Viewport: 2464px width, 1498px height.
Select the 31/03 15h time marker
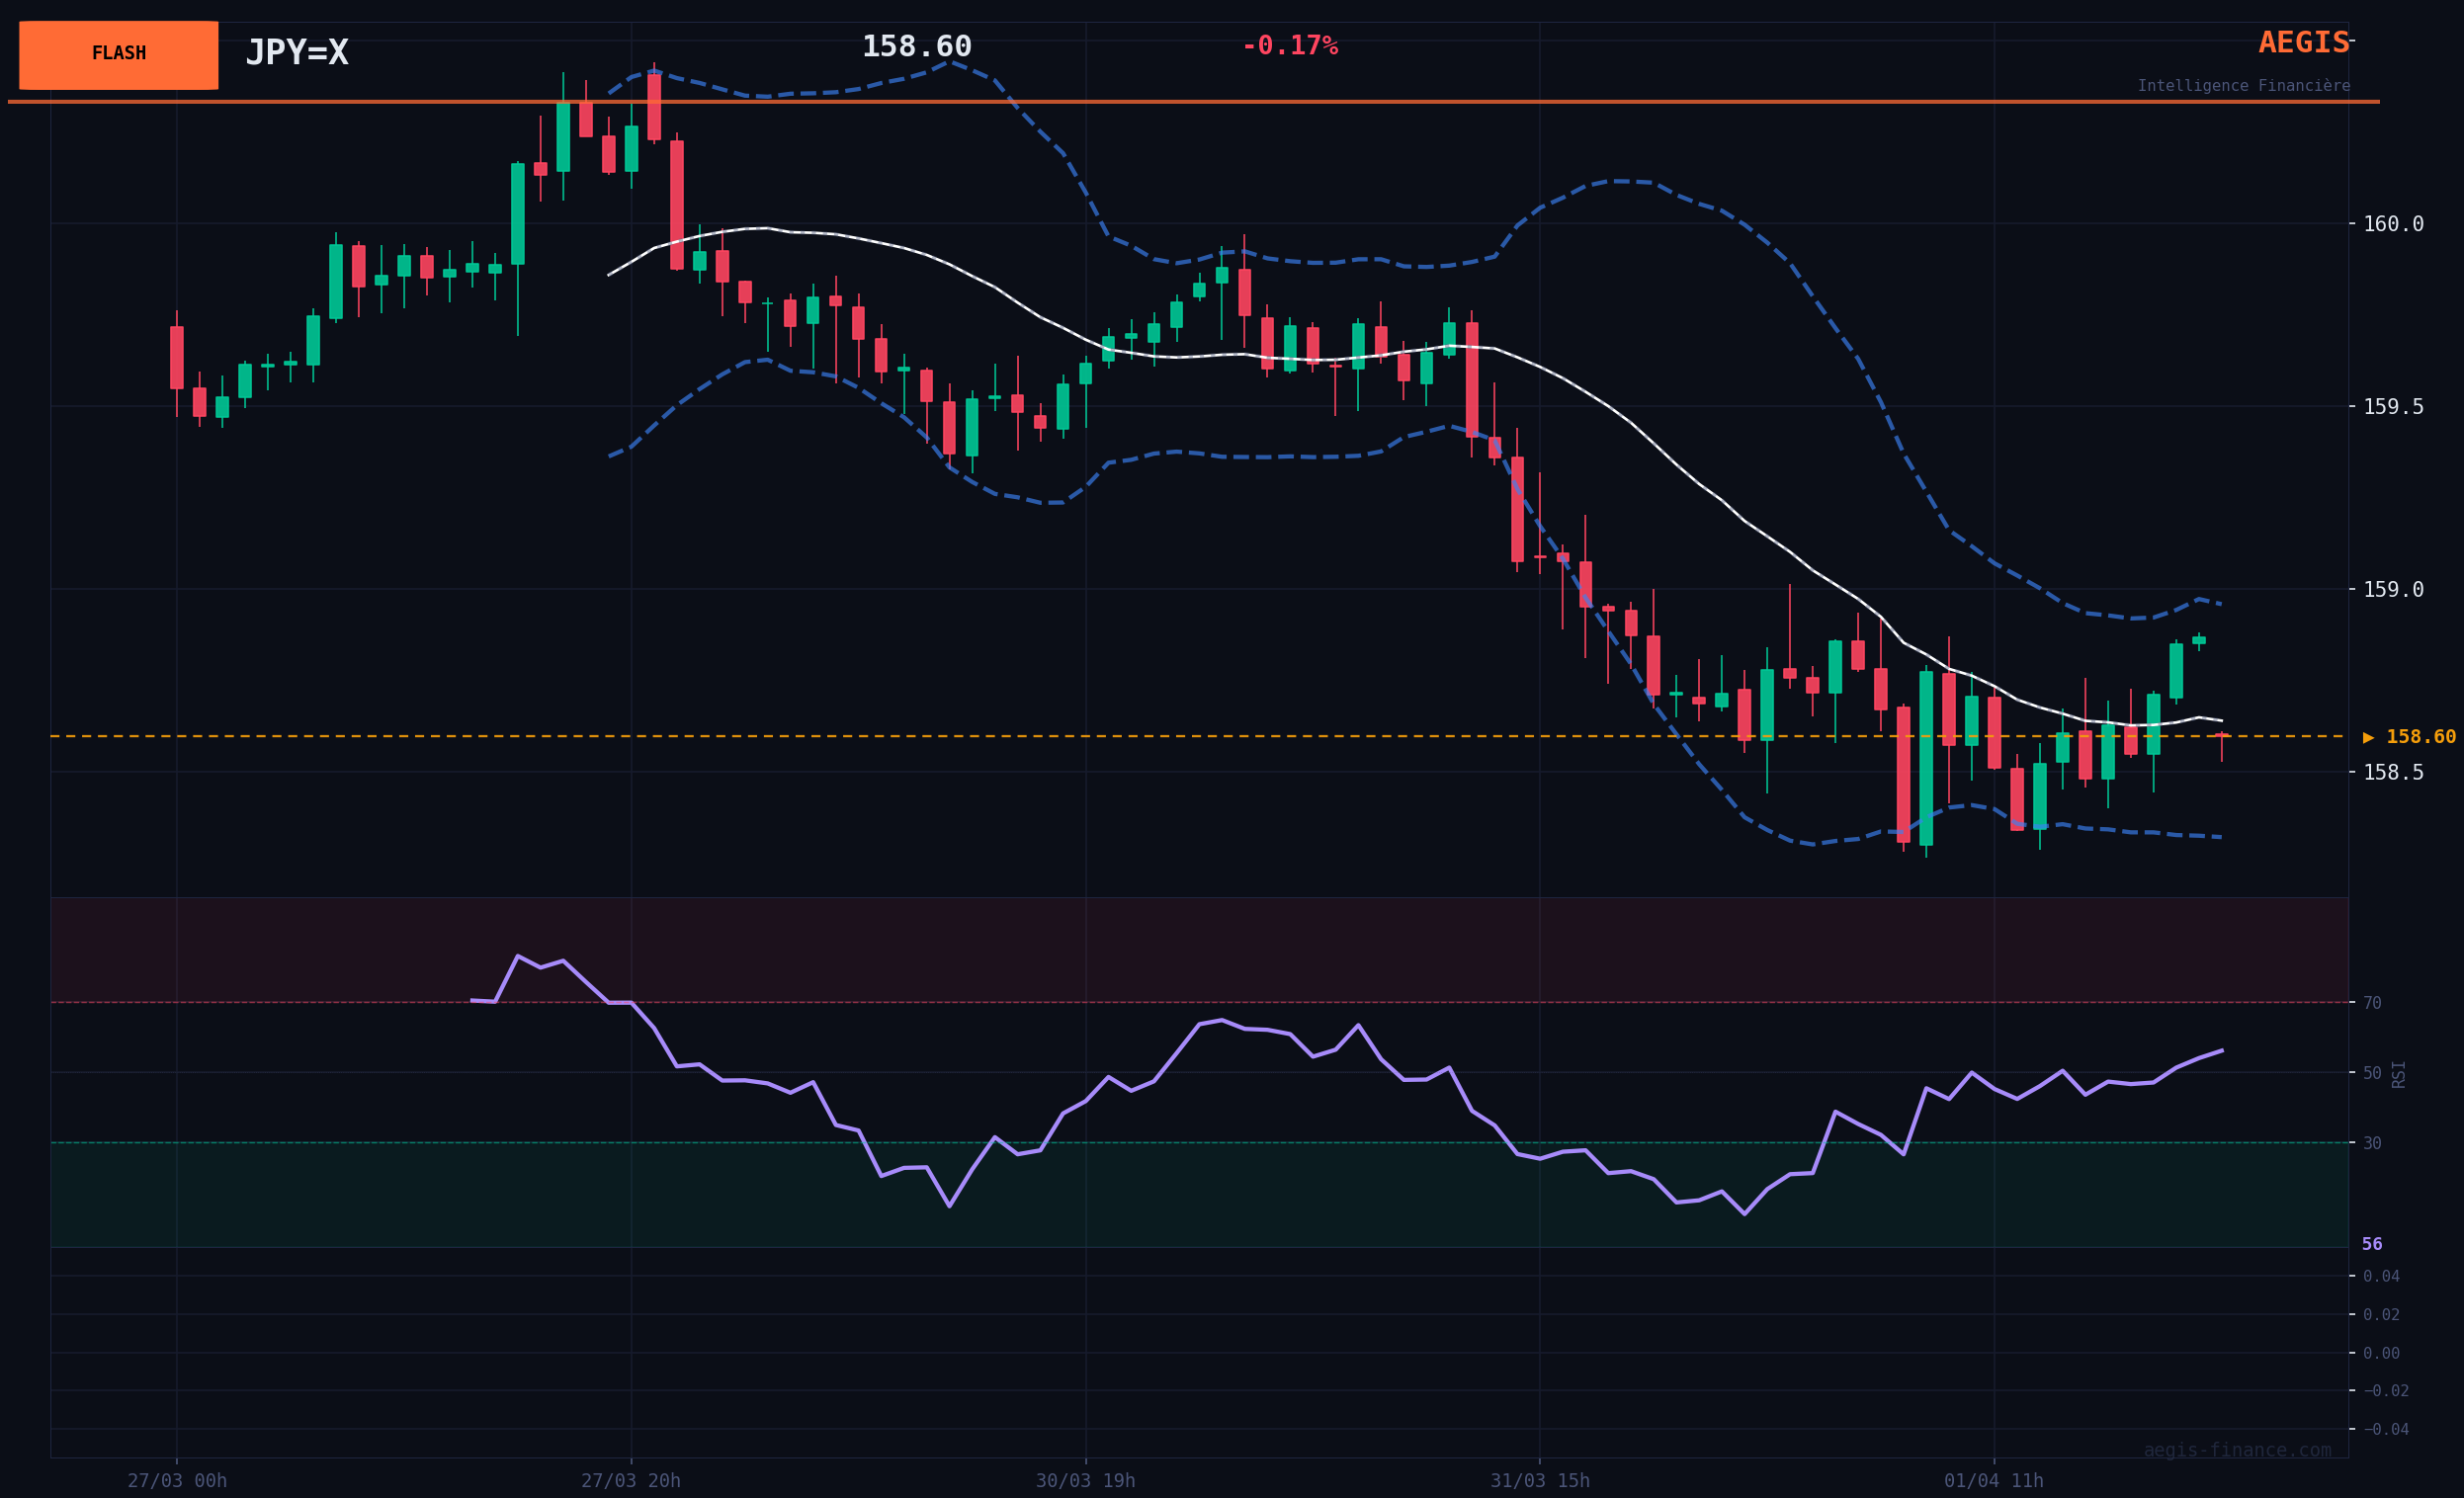[1539, 1481]
